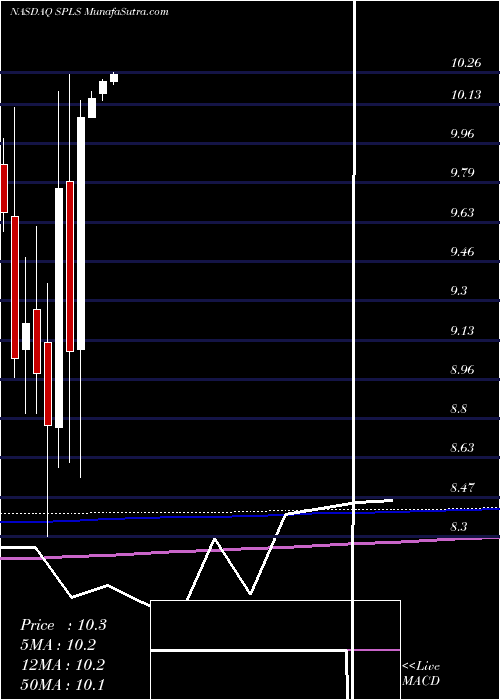Click the 10.26 price axis label

pyautogui.click(x=466, y=62)
